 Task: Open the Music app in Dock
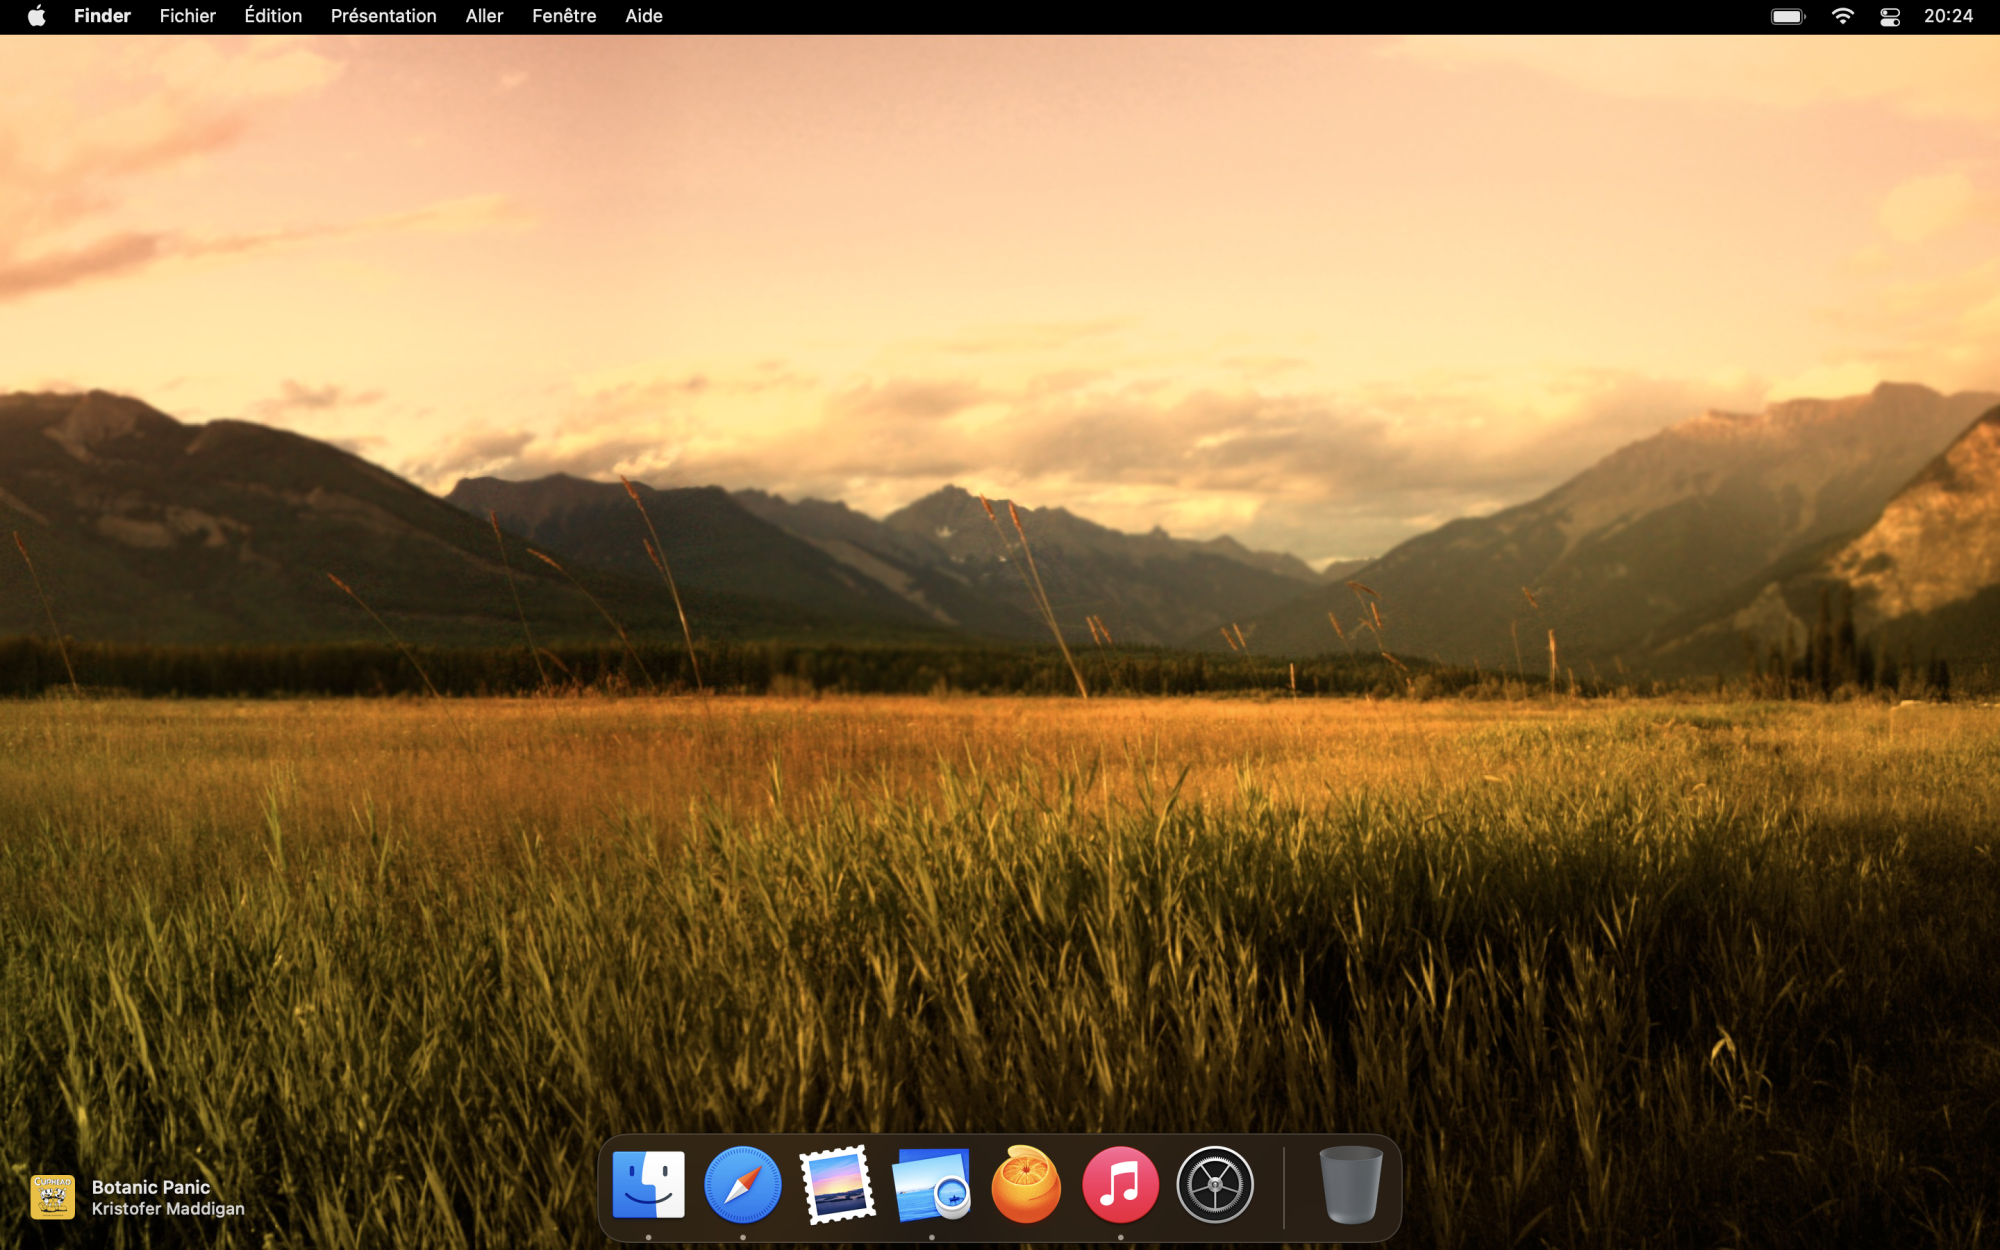(x=1120, y=1185)
